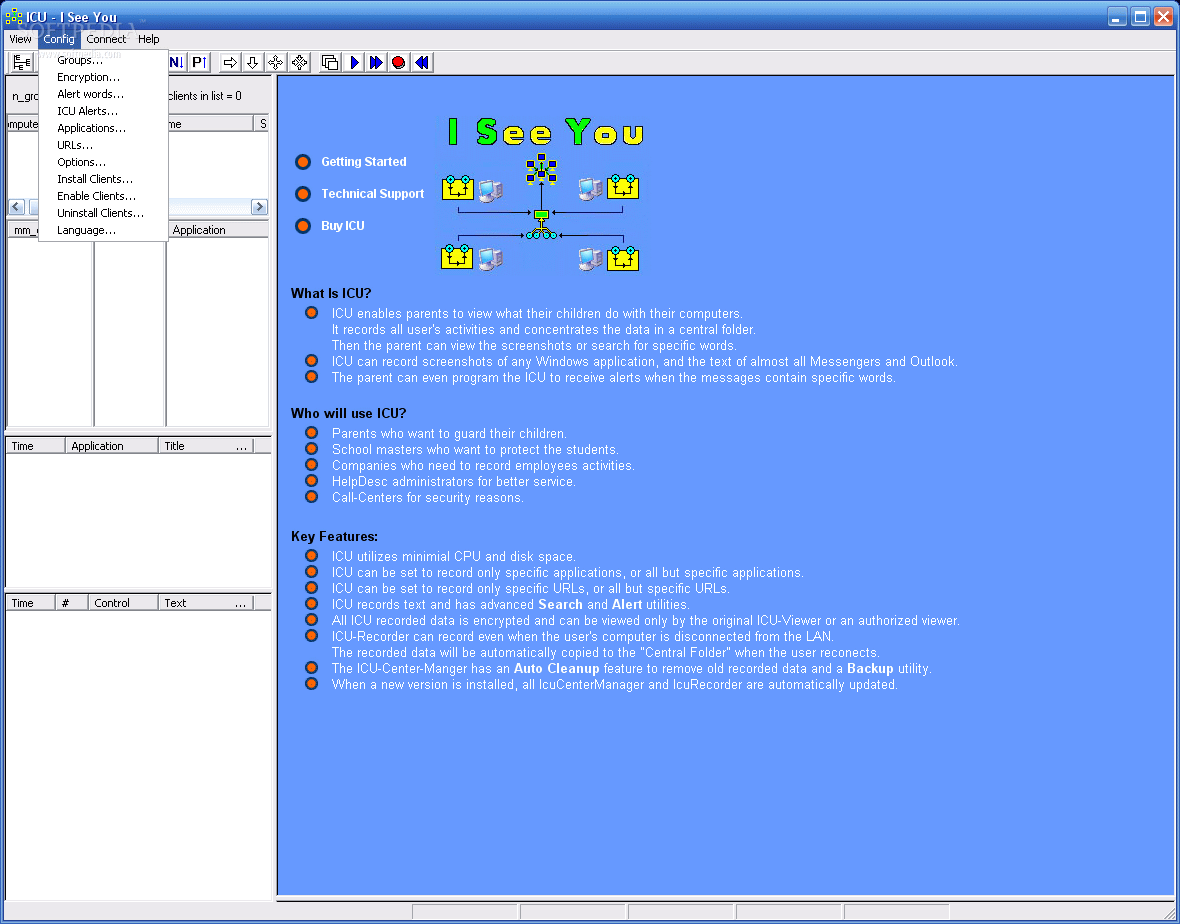Open the Connect menu
The image size is (1180, 924).
[106, 39]
